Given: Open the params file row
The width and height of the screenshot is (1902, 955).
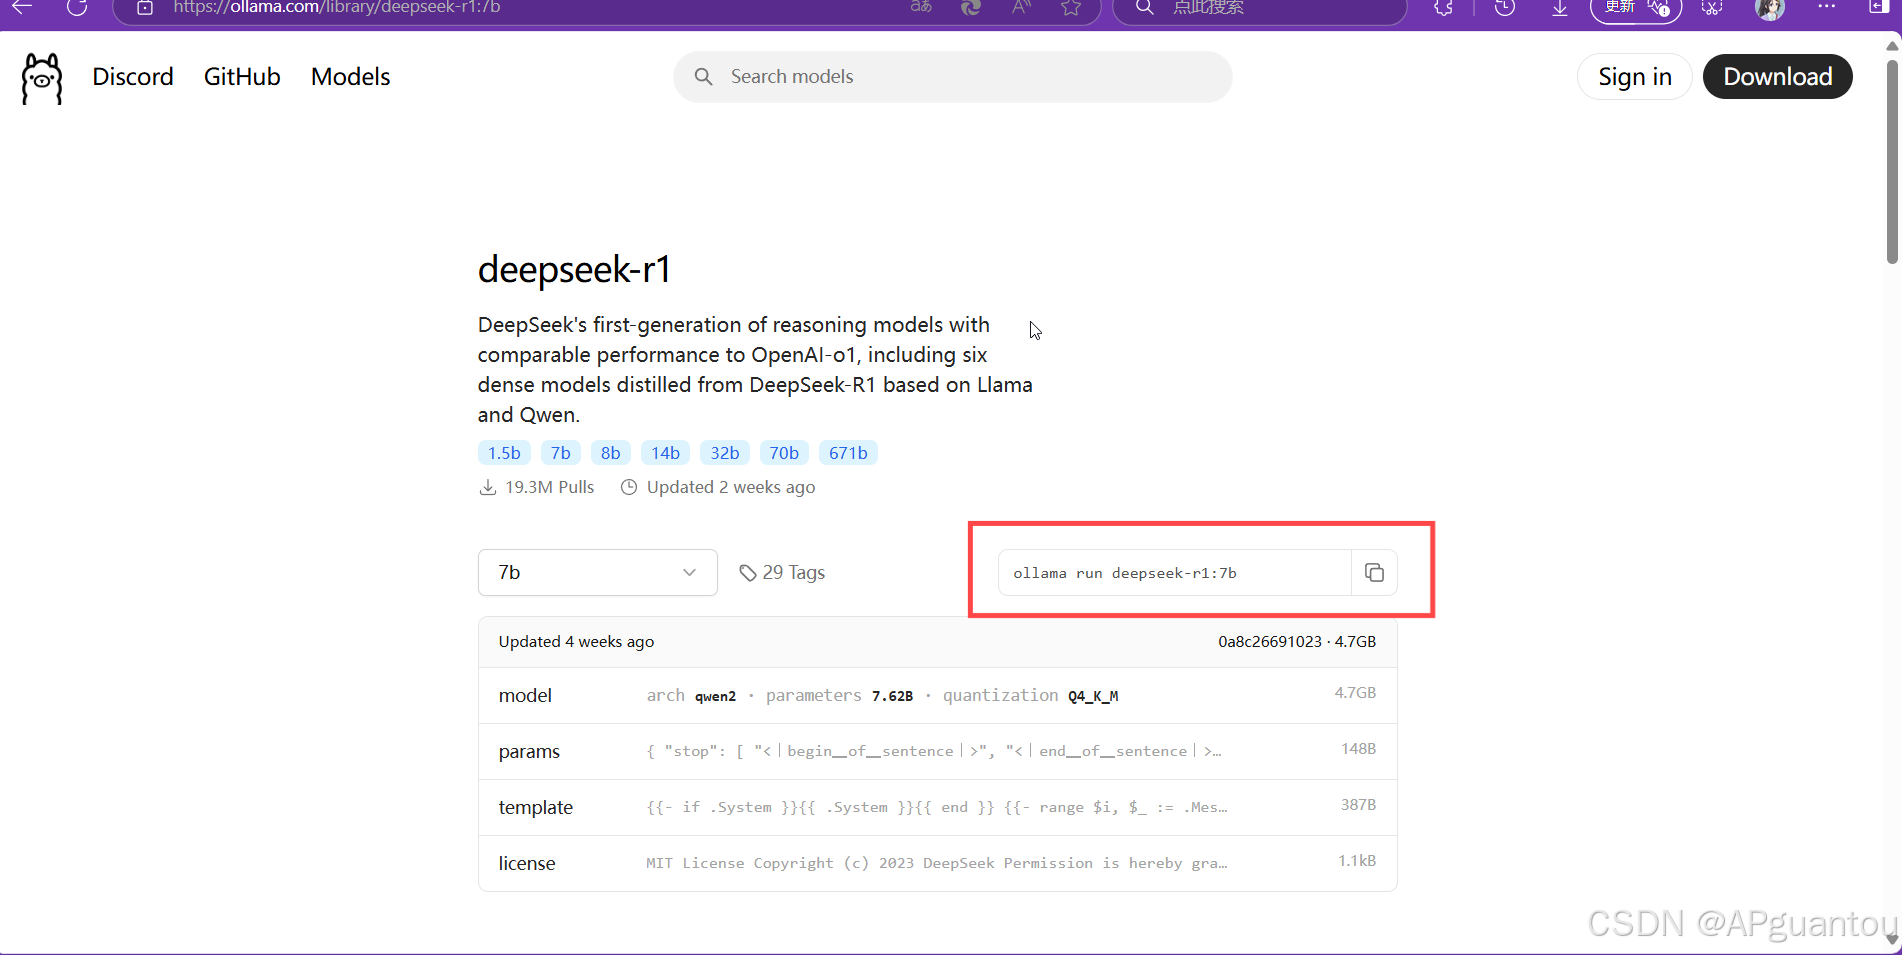Looking at the screenshot, I should 938,751.
